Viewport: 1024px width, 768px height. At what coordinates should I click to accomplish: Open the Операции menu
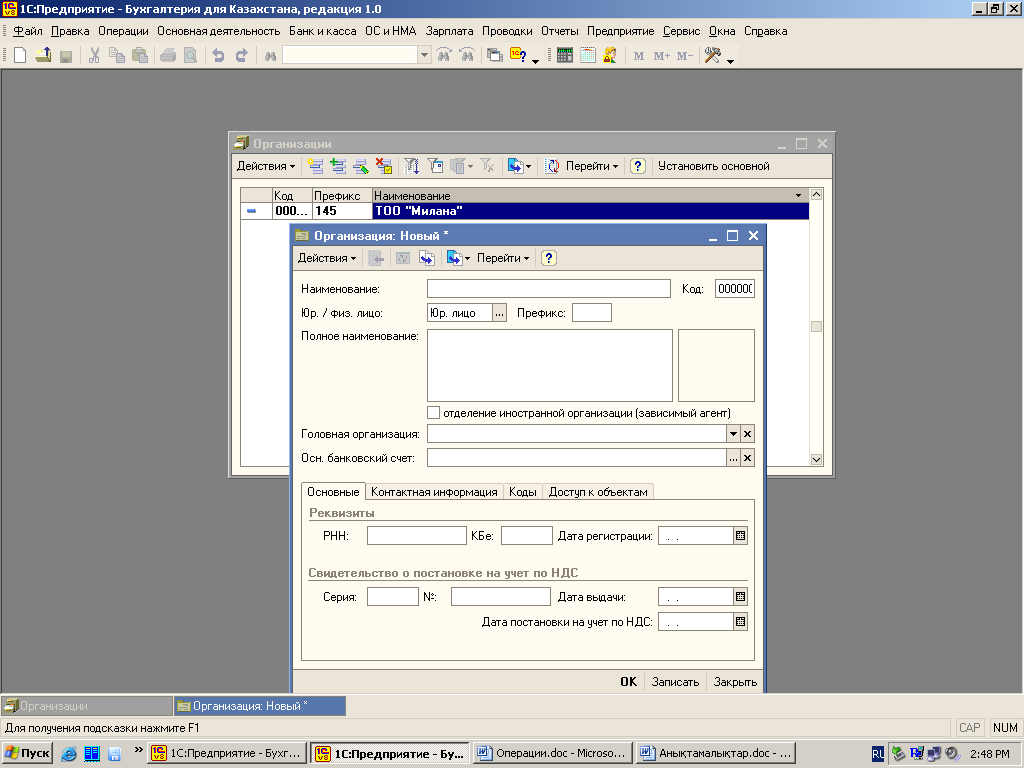[123, 31]
